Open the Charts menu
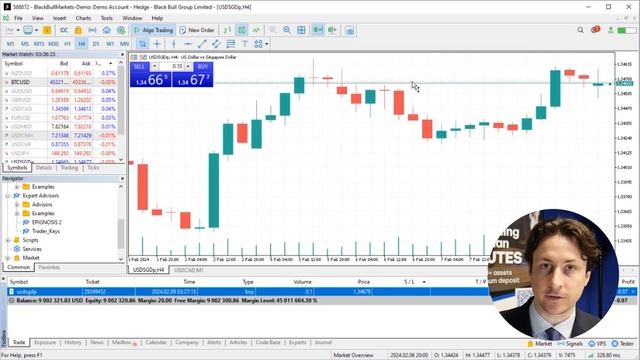 tap(83, 18)
